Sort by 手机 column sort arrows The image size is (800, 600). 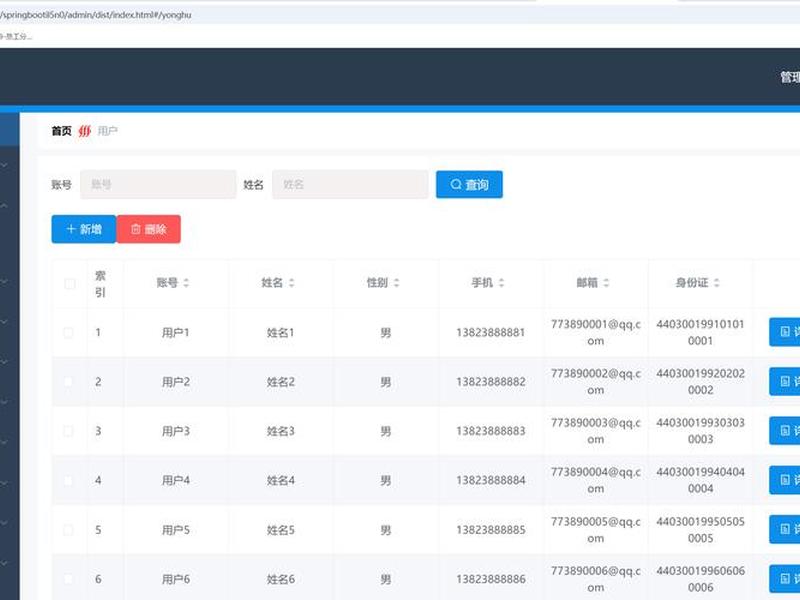(x=502, y=283)
